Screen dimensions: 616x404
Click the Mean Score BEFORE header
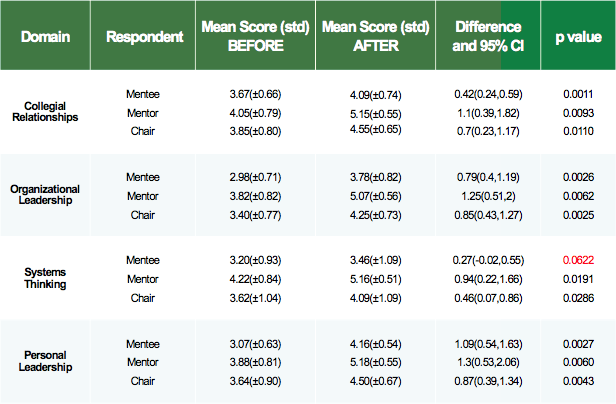(256, 37)
